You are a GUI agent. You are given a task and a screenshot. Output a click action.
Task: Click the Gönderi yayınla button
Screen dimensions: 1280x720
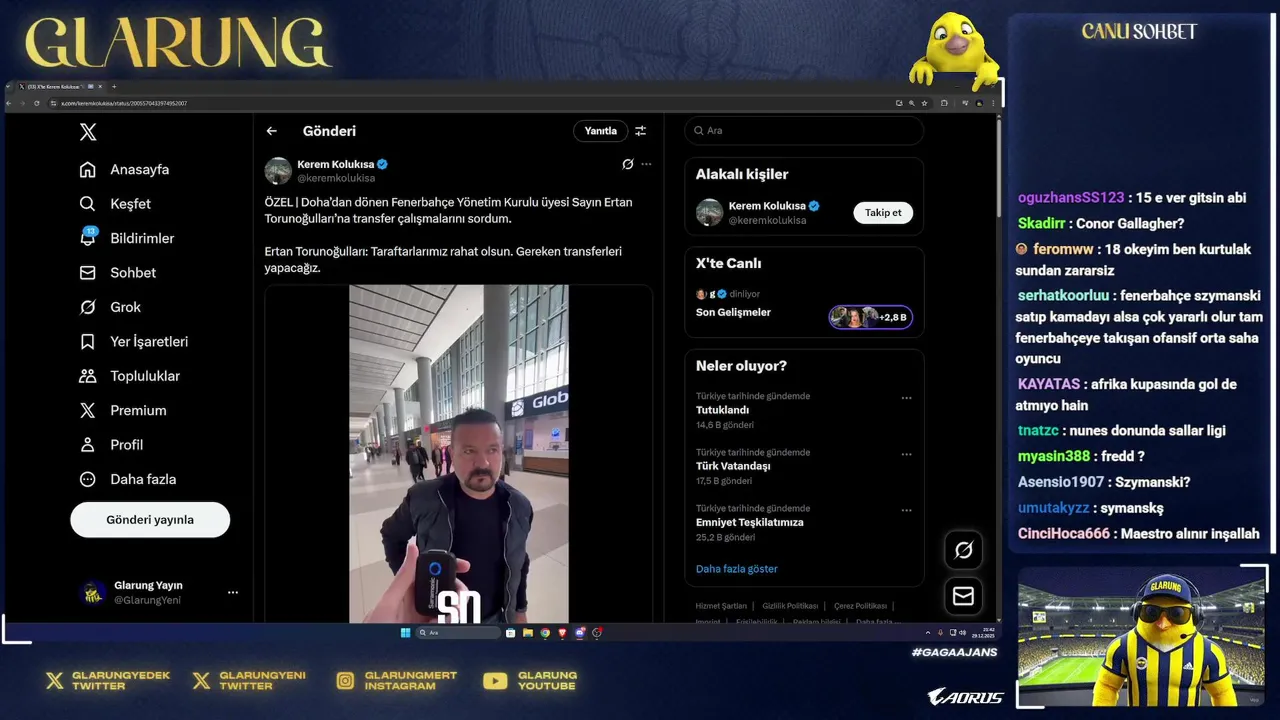(x=150, y=520)
